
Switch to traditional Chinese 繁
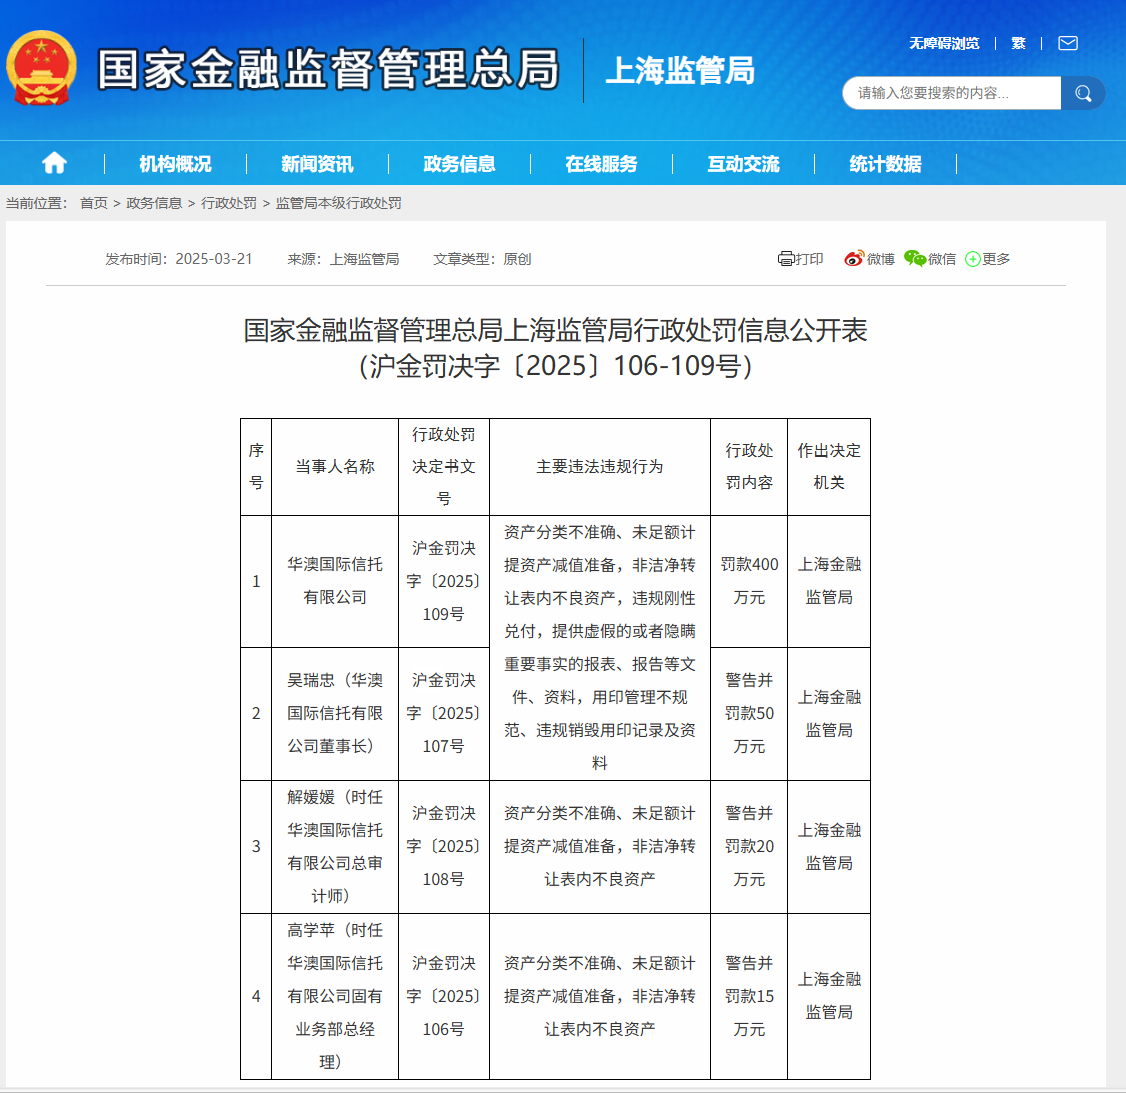click(x=1018, y=43)
